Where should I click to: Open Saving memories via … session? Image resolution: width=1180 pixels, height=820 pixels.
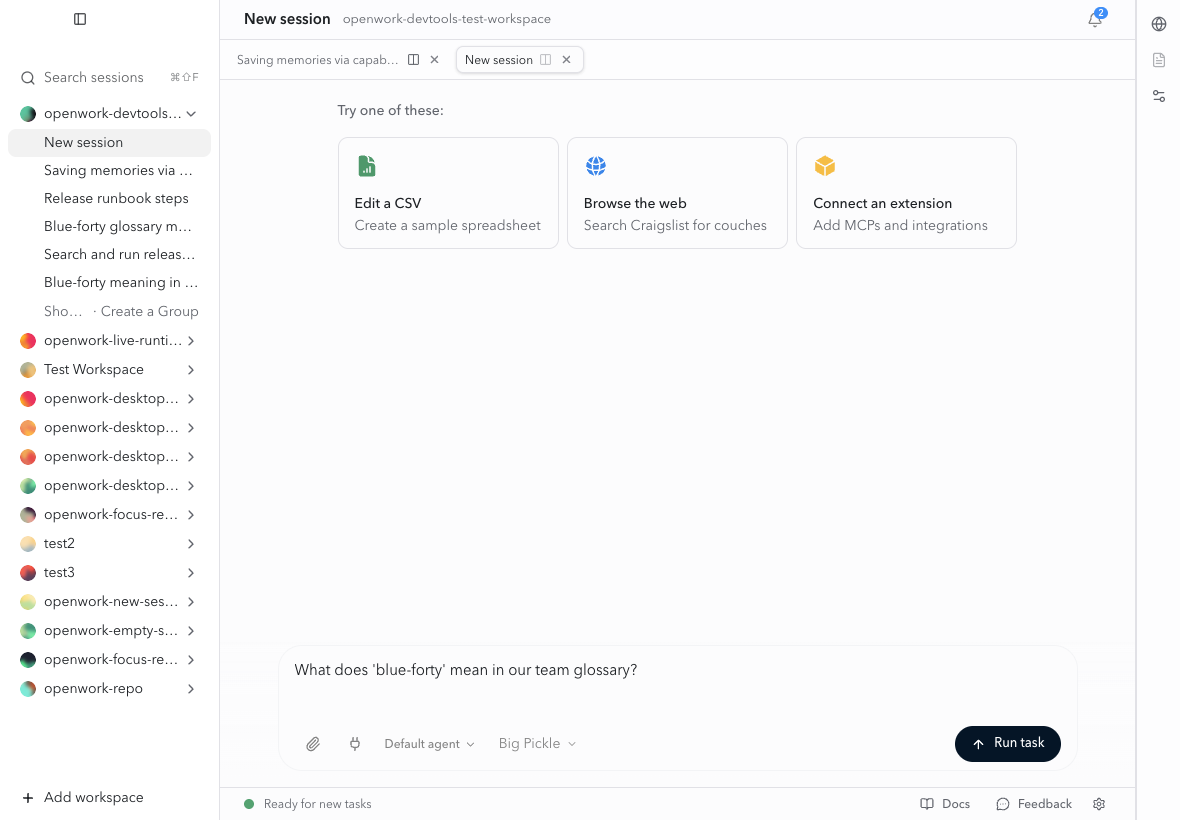pos(109,170)
